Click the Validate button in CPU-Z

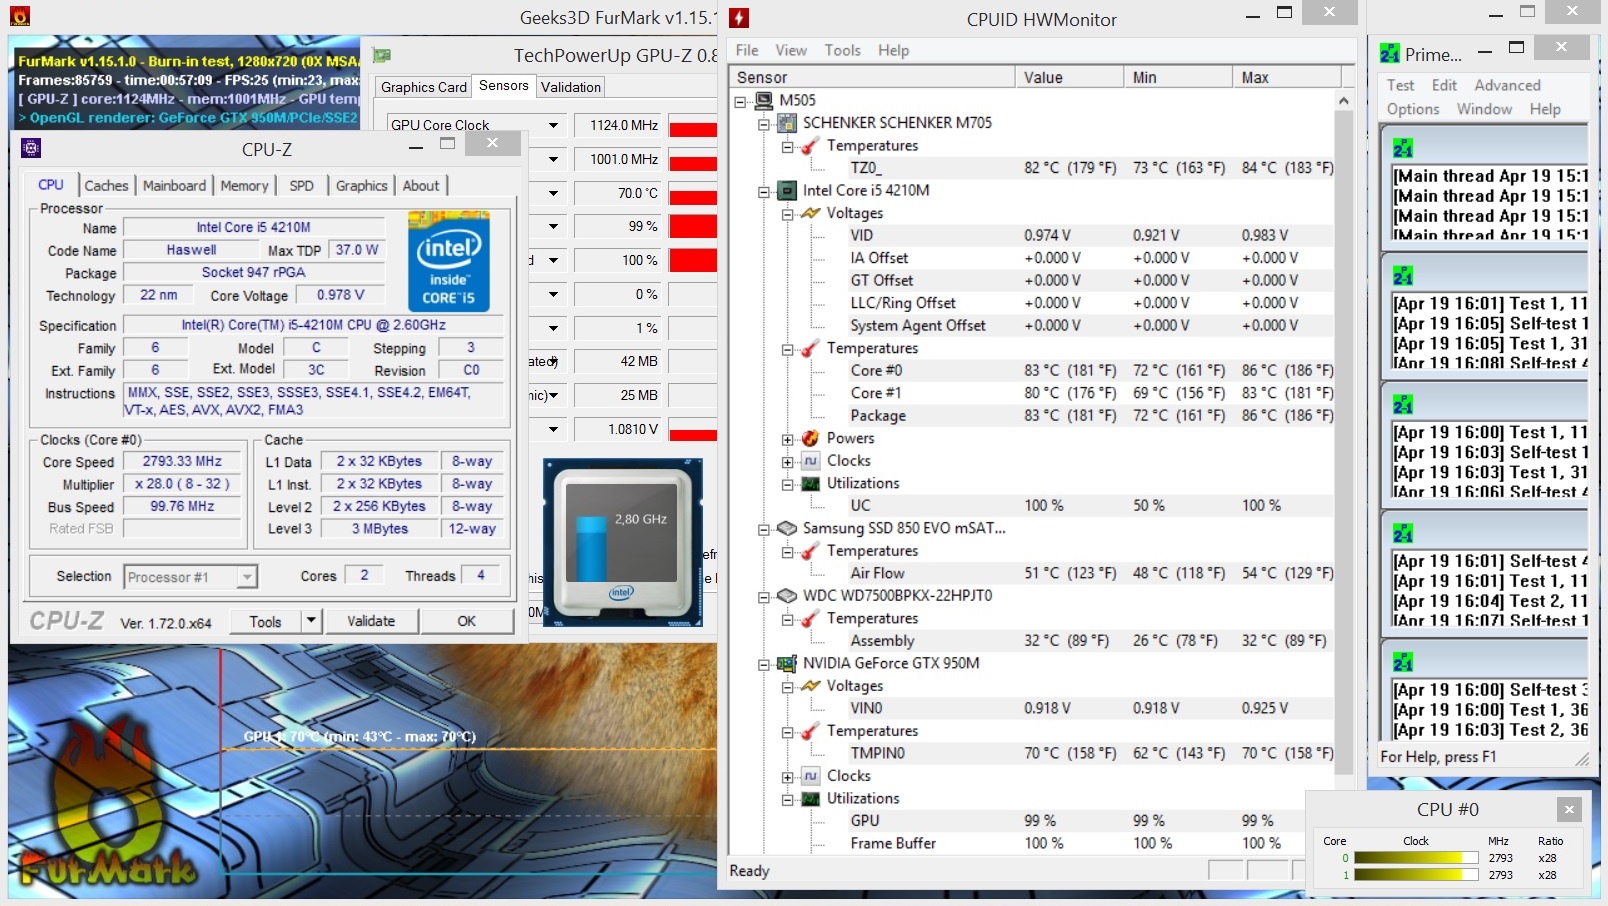point(371,621)
